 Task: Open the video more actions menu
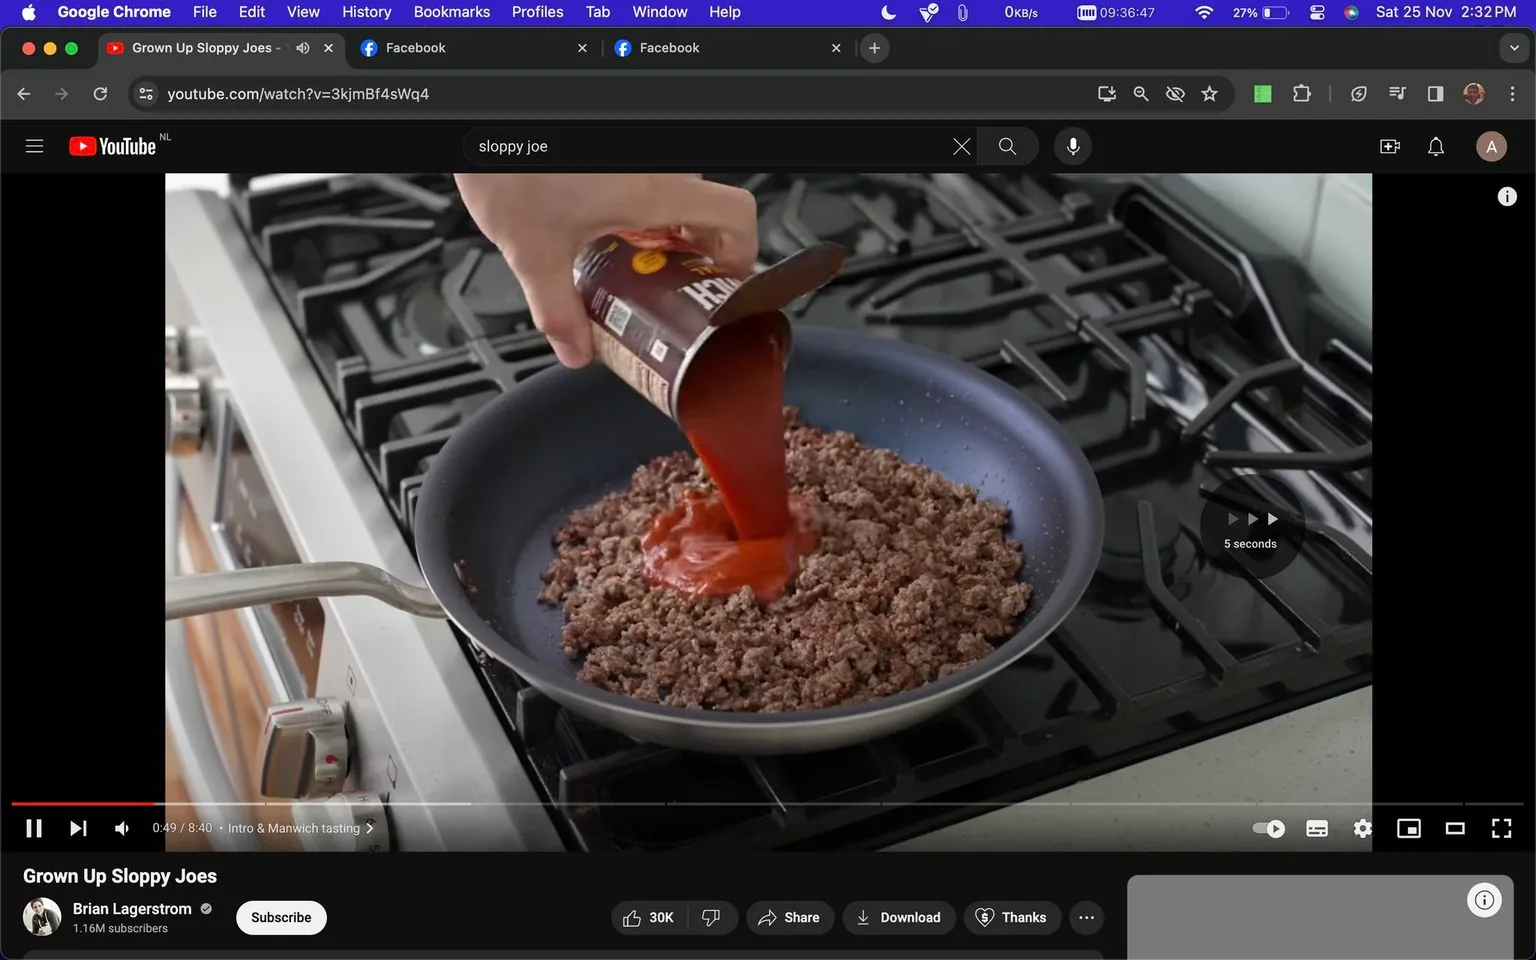1086,917
